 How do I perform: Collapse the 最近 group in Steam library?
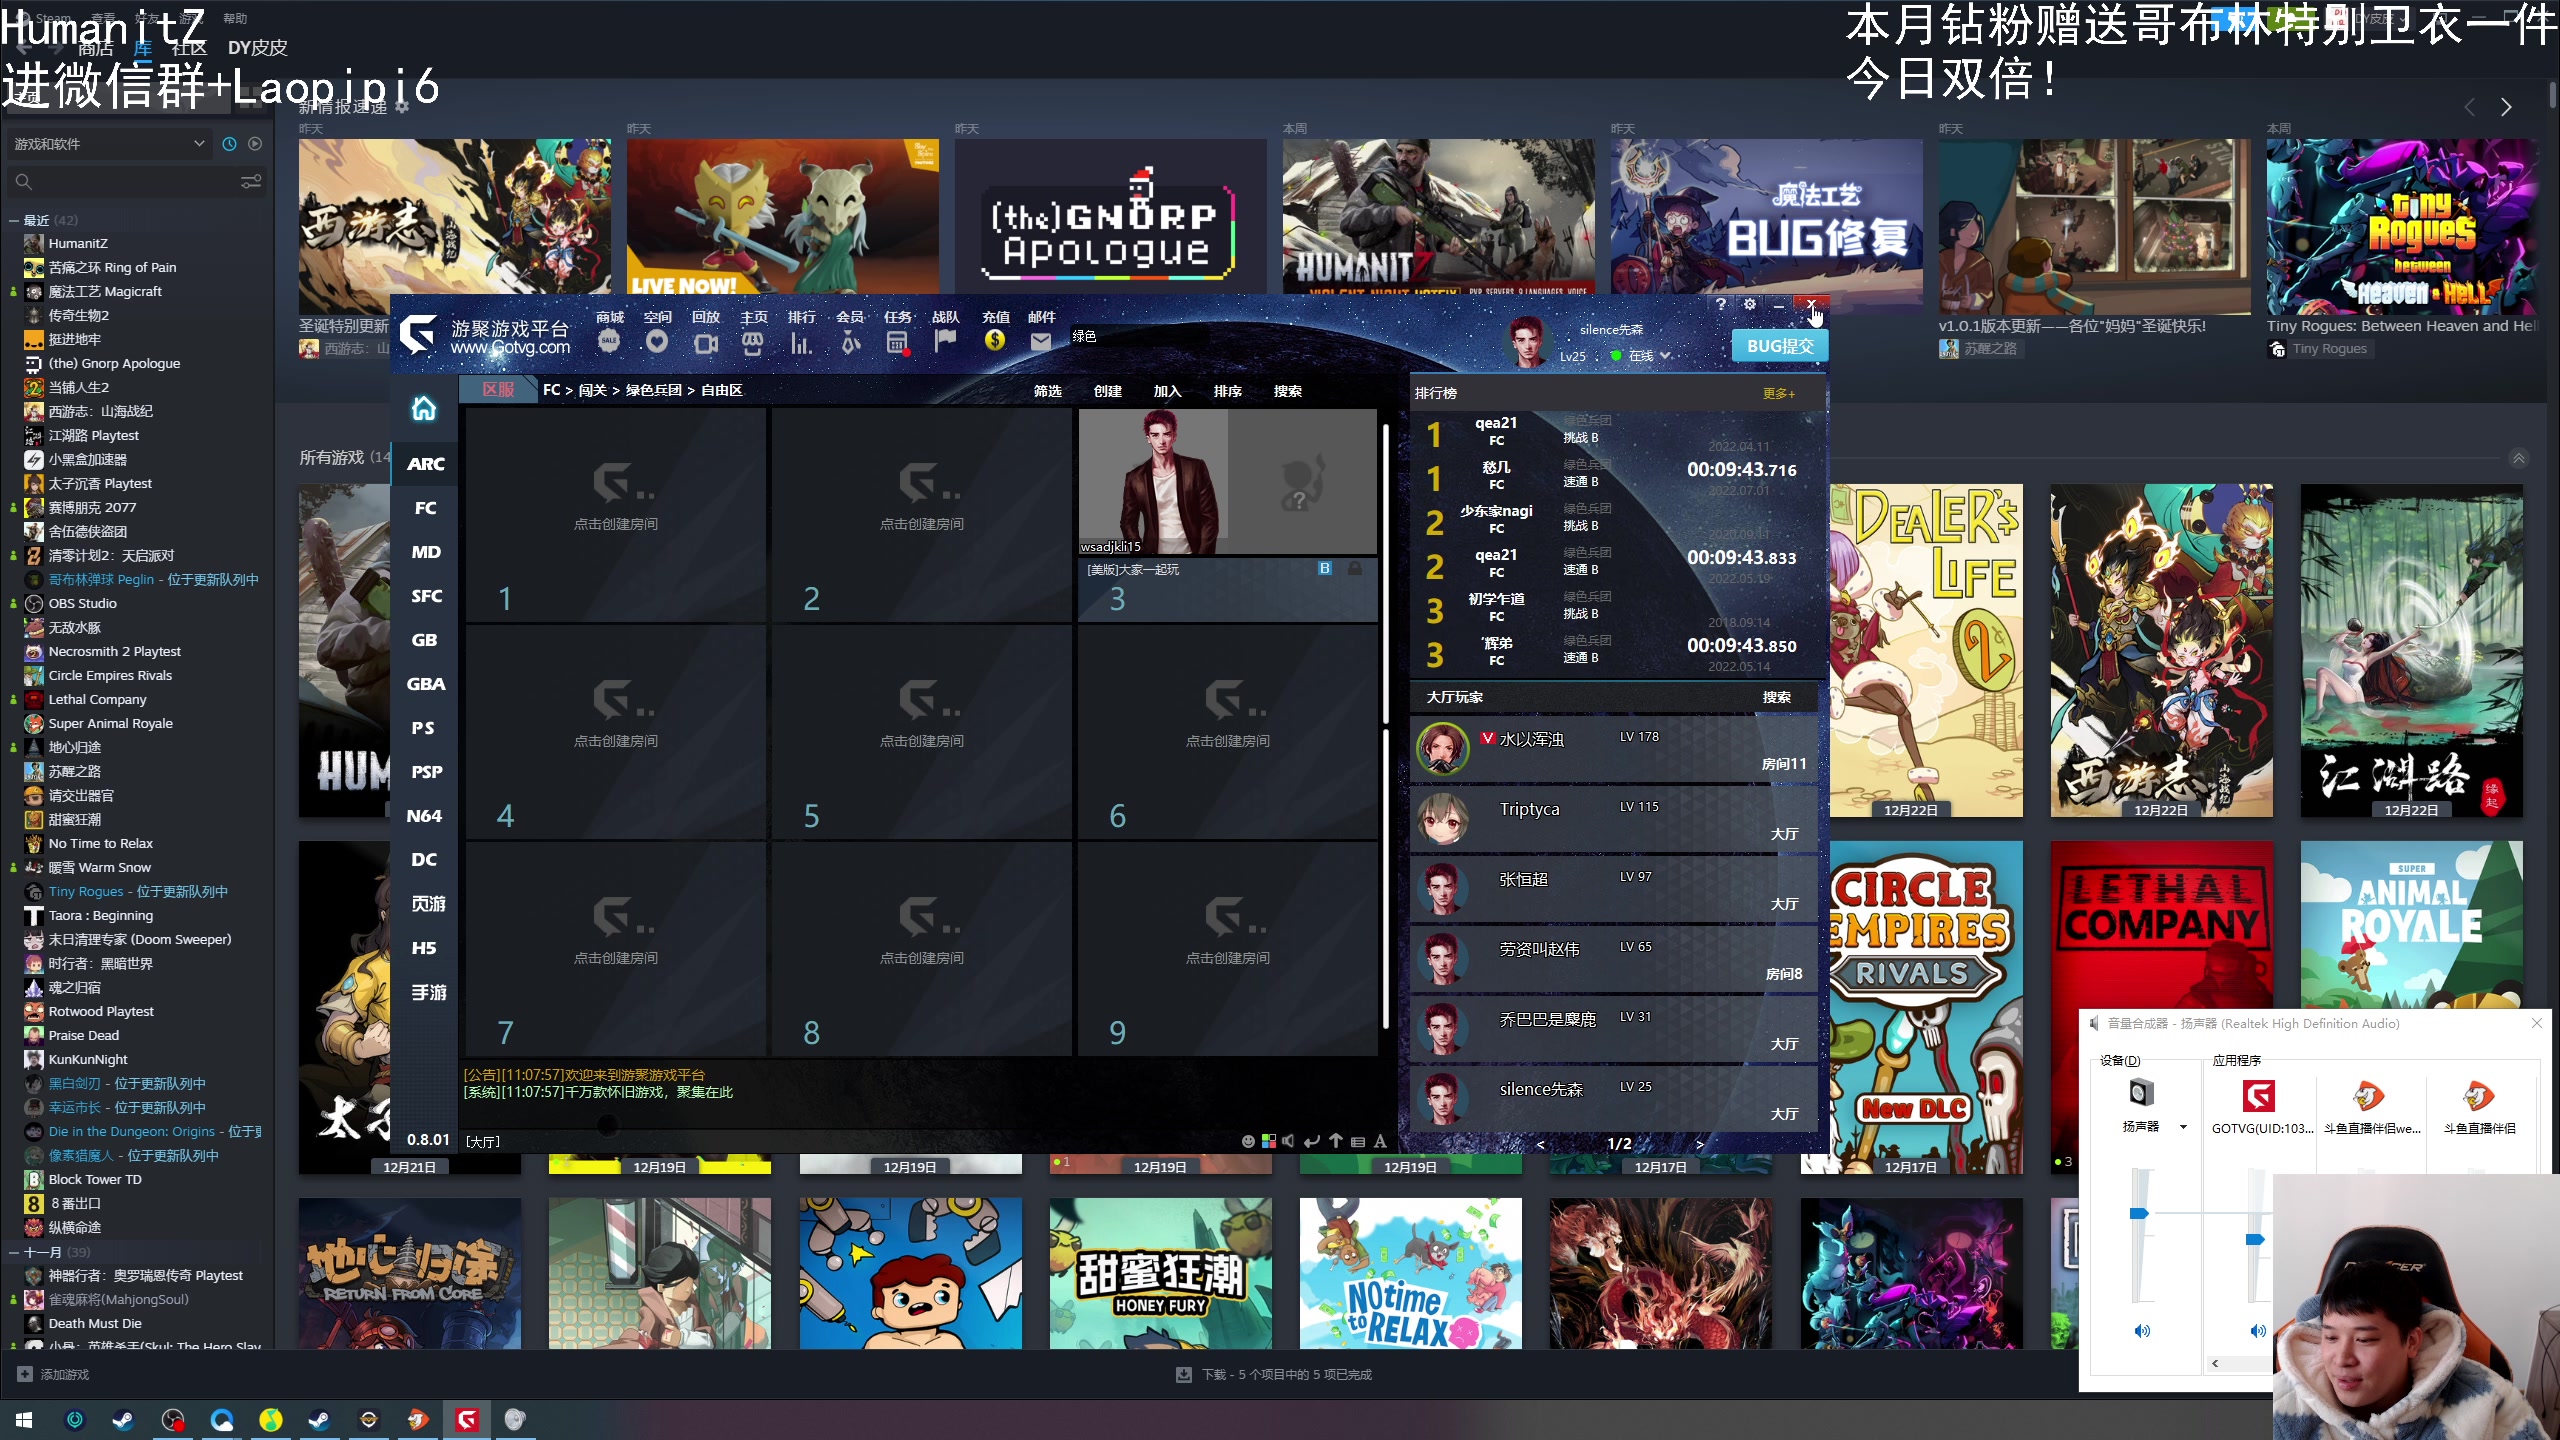point(13,220)
